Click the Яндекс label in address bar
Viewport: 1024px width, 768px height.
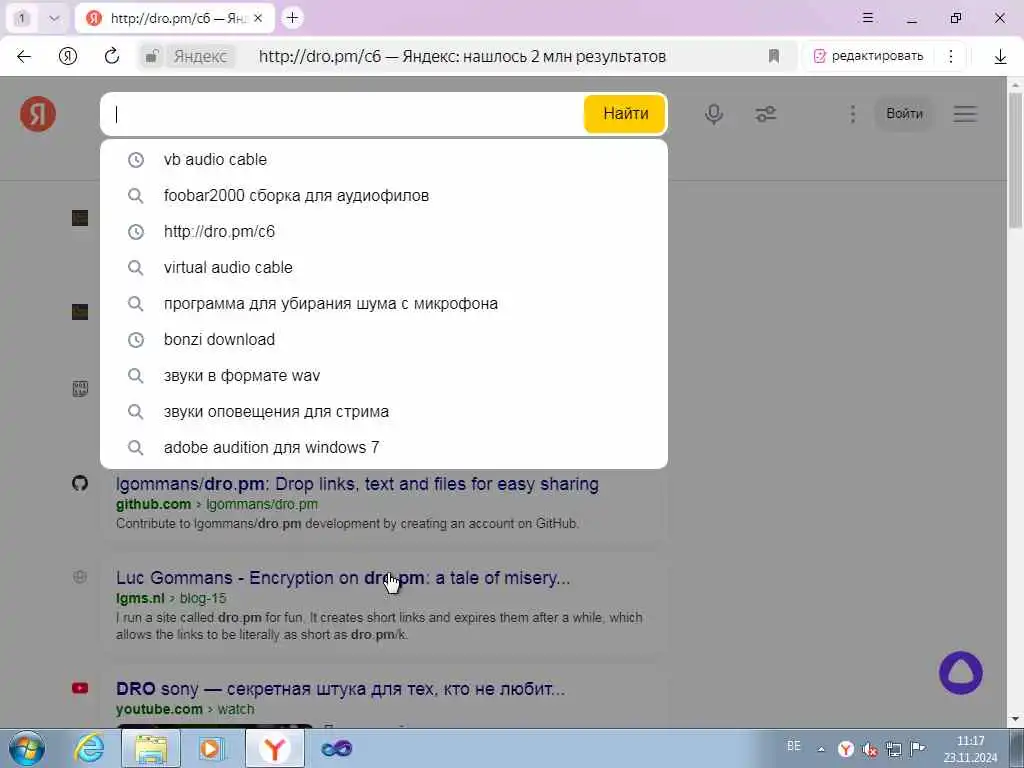click(200, 57)
